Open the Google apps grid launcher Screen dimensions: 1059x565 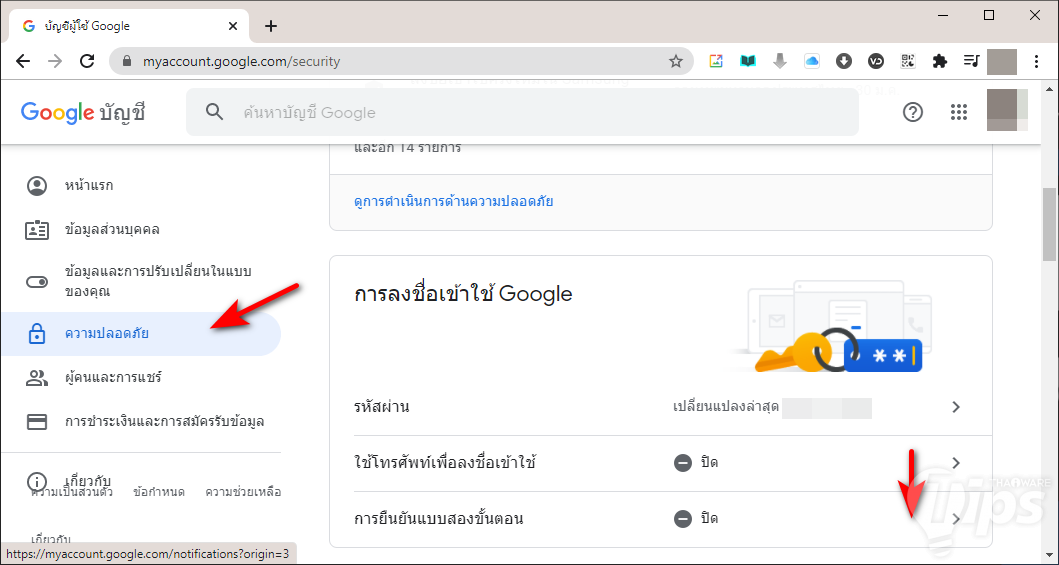[x=958, y=112]
